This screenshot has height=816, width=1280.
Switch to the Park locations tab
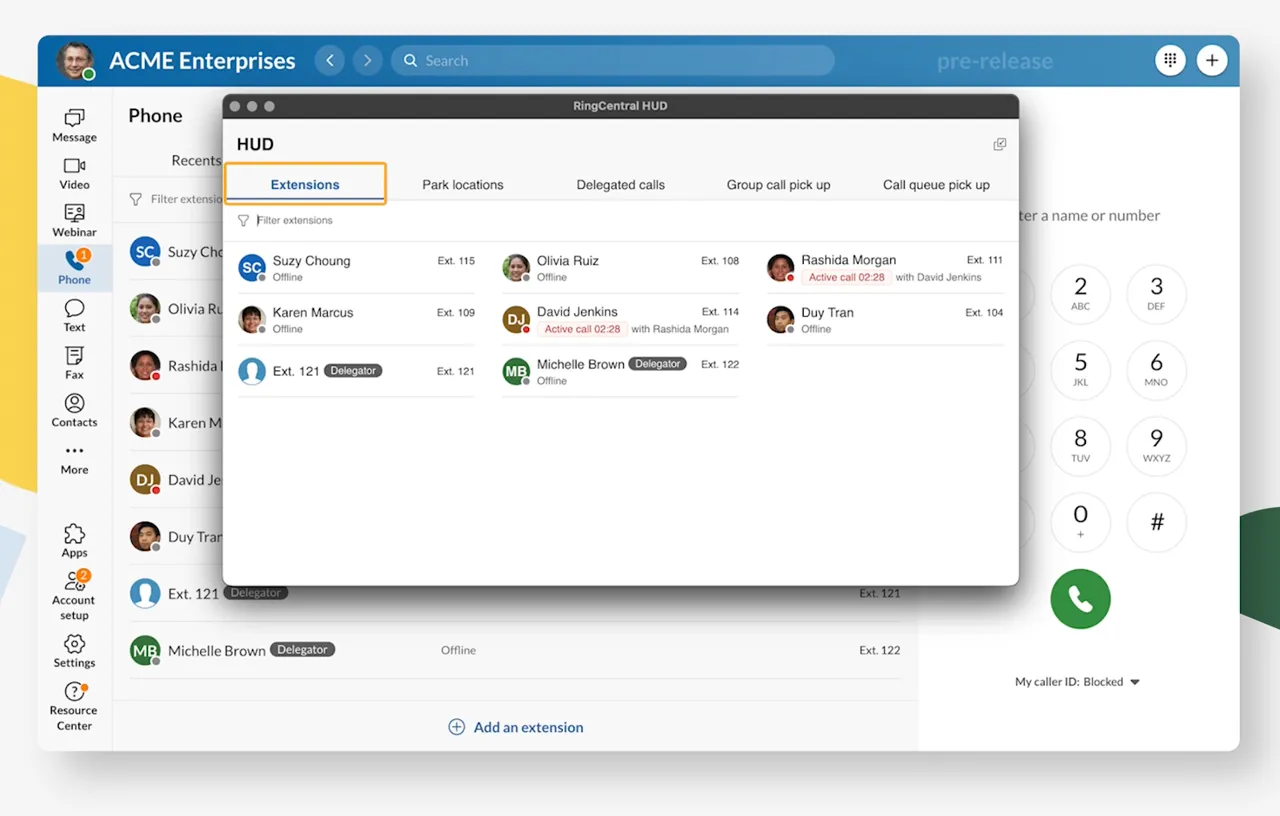coord(462,185)
